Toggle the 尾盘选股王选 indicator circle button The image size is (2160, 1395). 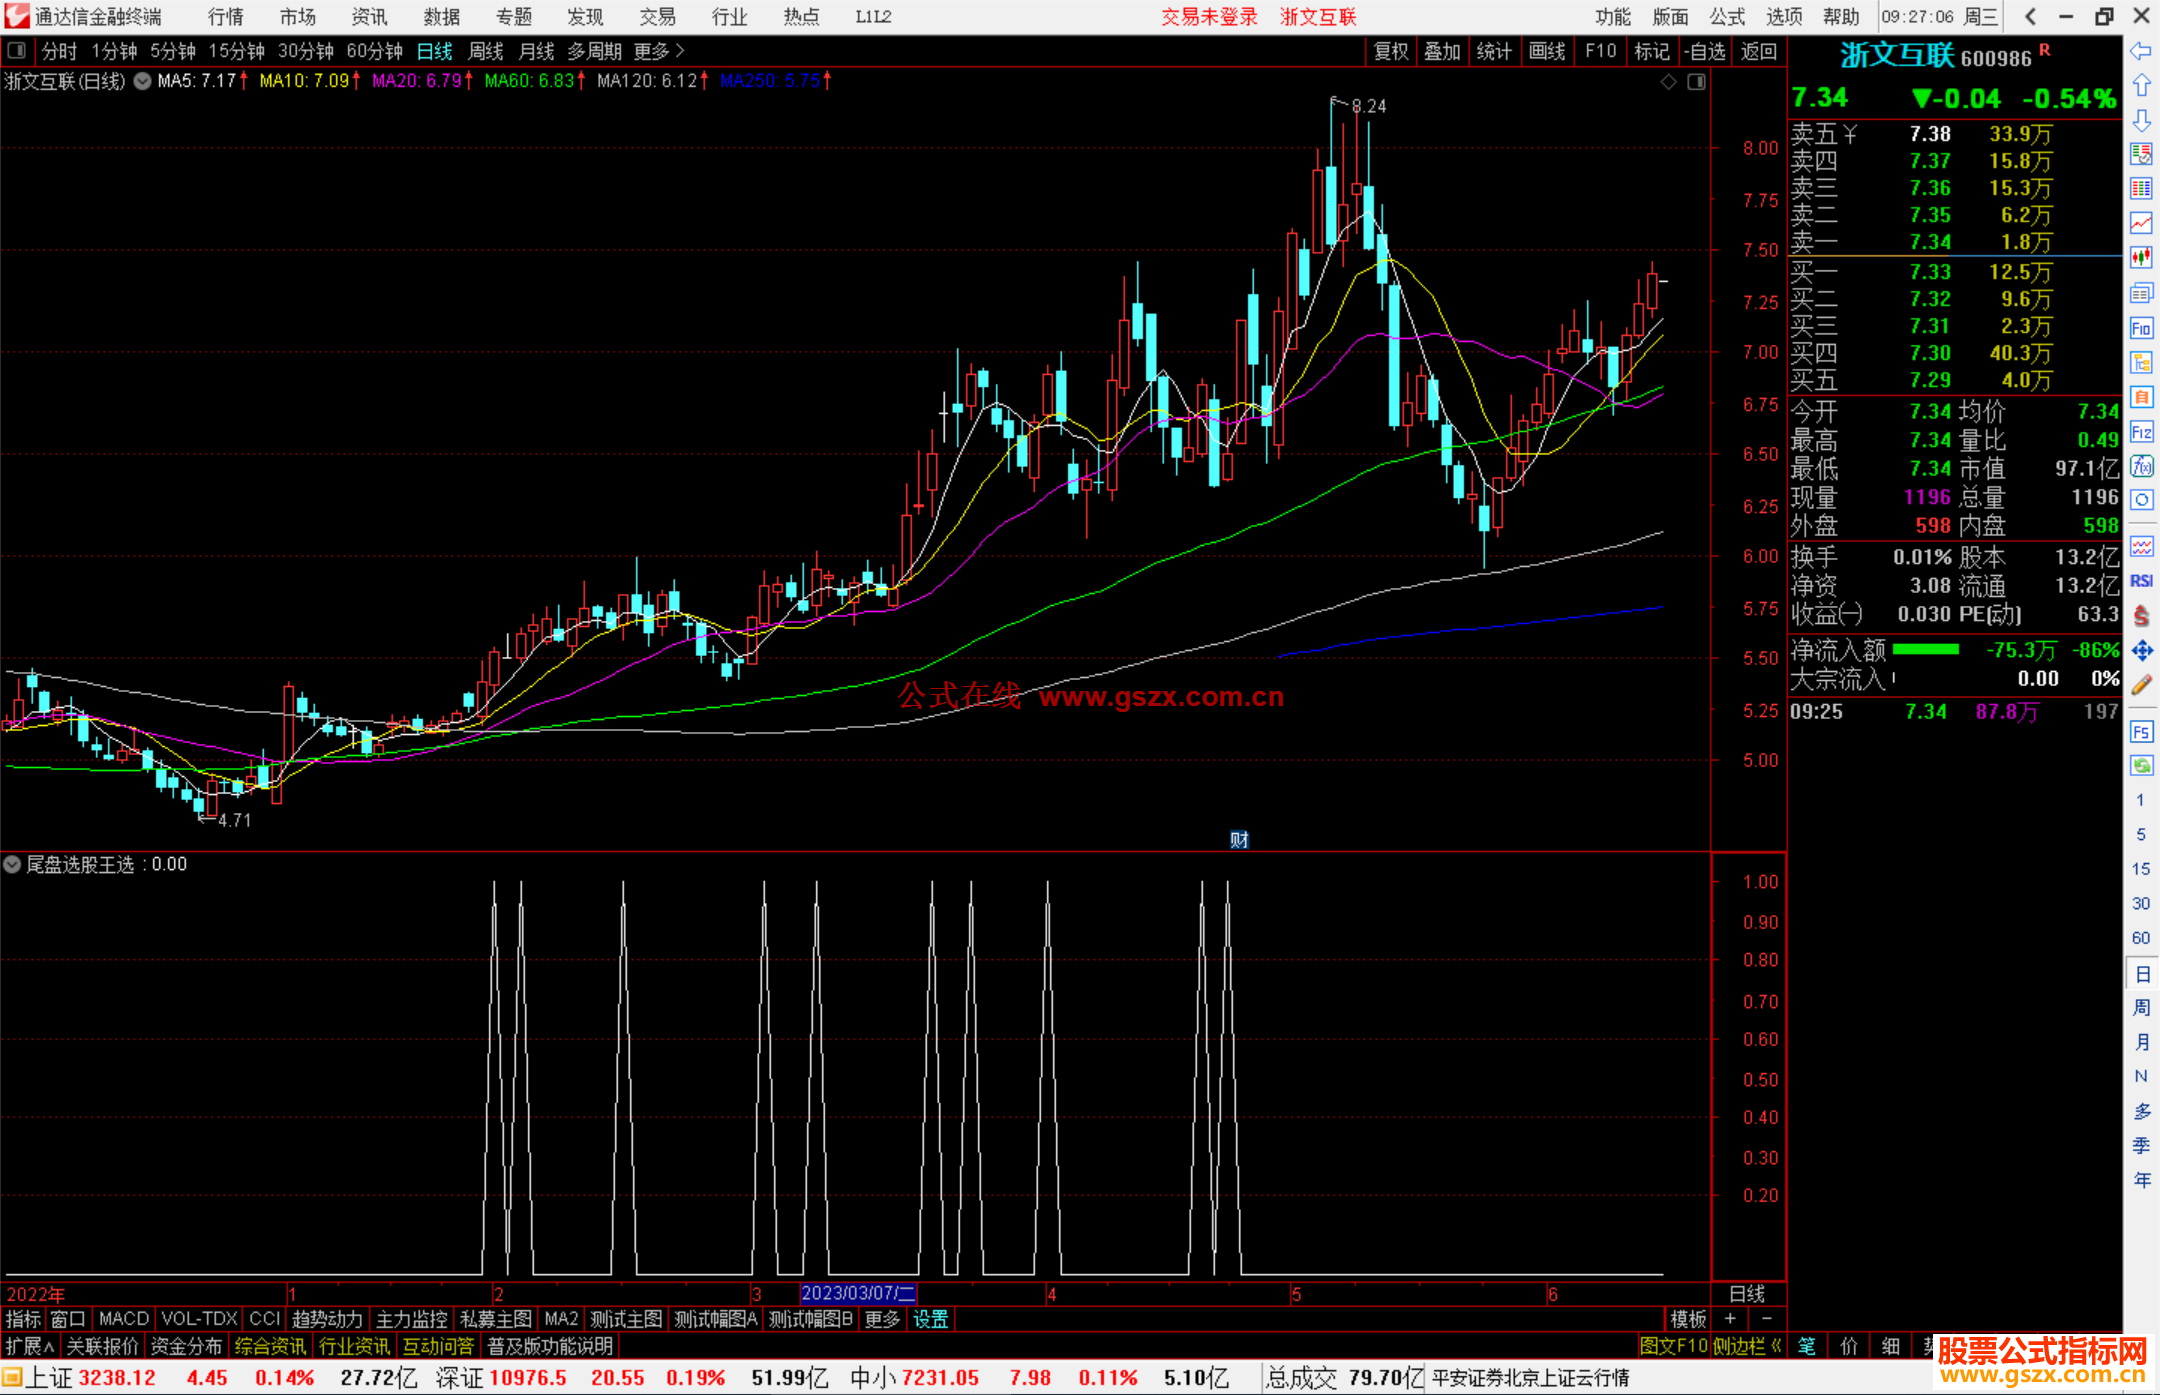click(12, 864)
